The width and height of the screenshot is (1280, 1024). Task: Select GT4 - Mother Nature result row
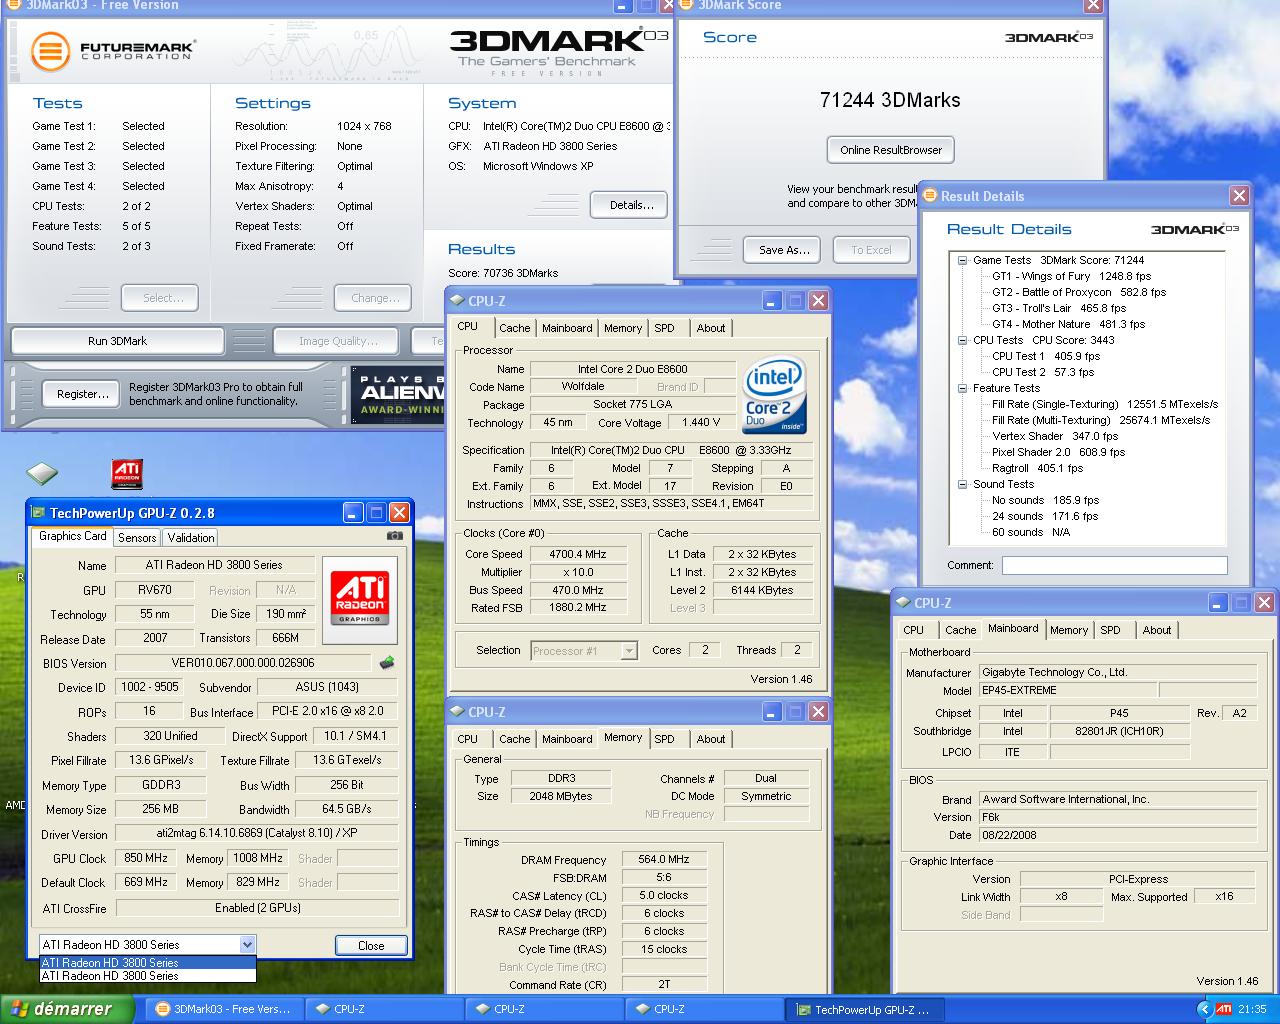(1068, 324)
